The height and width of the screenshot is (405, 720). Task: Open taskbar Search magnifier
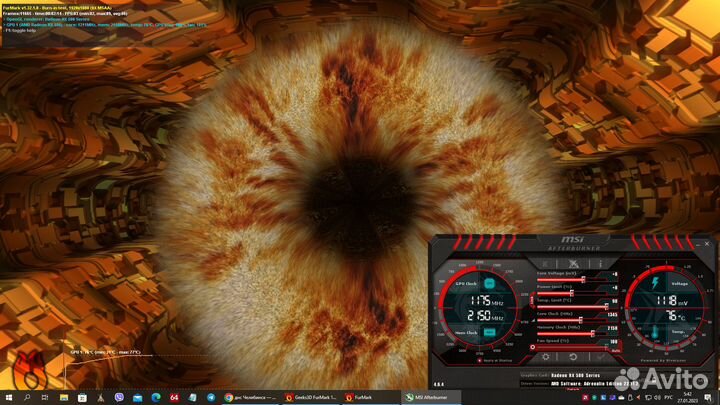click(x=27, y=397)
